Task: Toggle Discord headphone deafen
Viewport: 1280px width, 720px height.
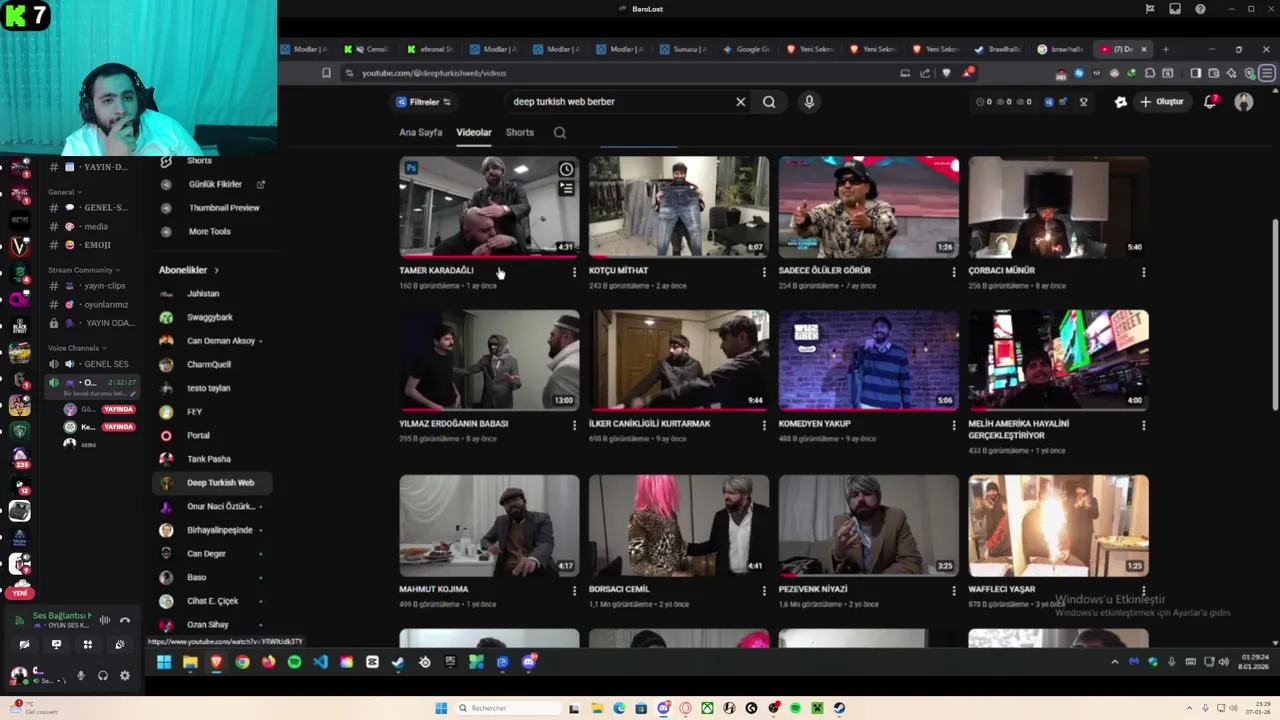Action: click(103, 676)
